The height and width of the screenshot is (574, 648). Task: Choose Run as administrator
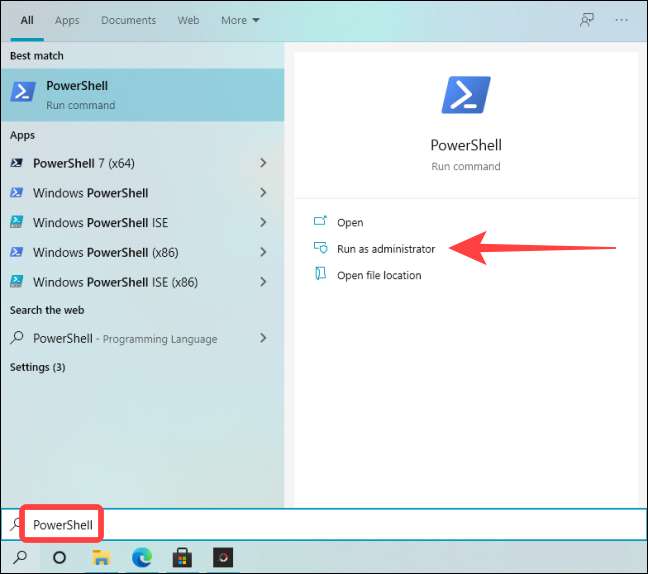(x=386, y=249)
